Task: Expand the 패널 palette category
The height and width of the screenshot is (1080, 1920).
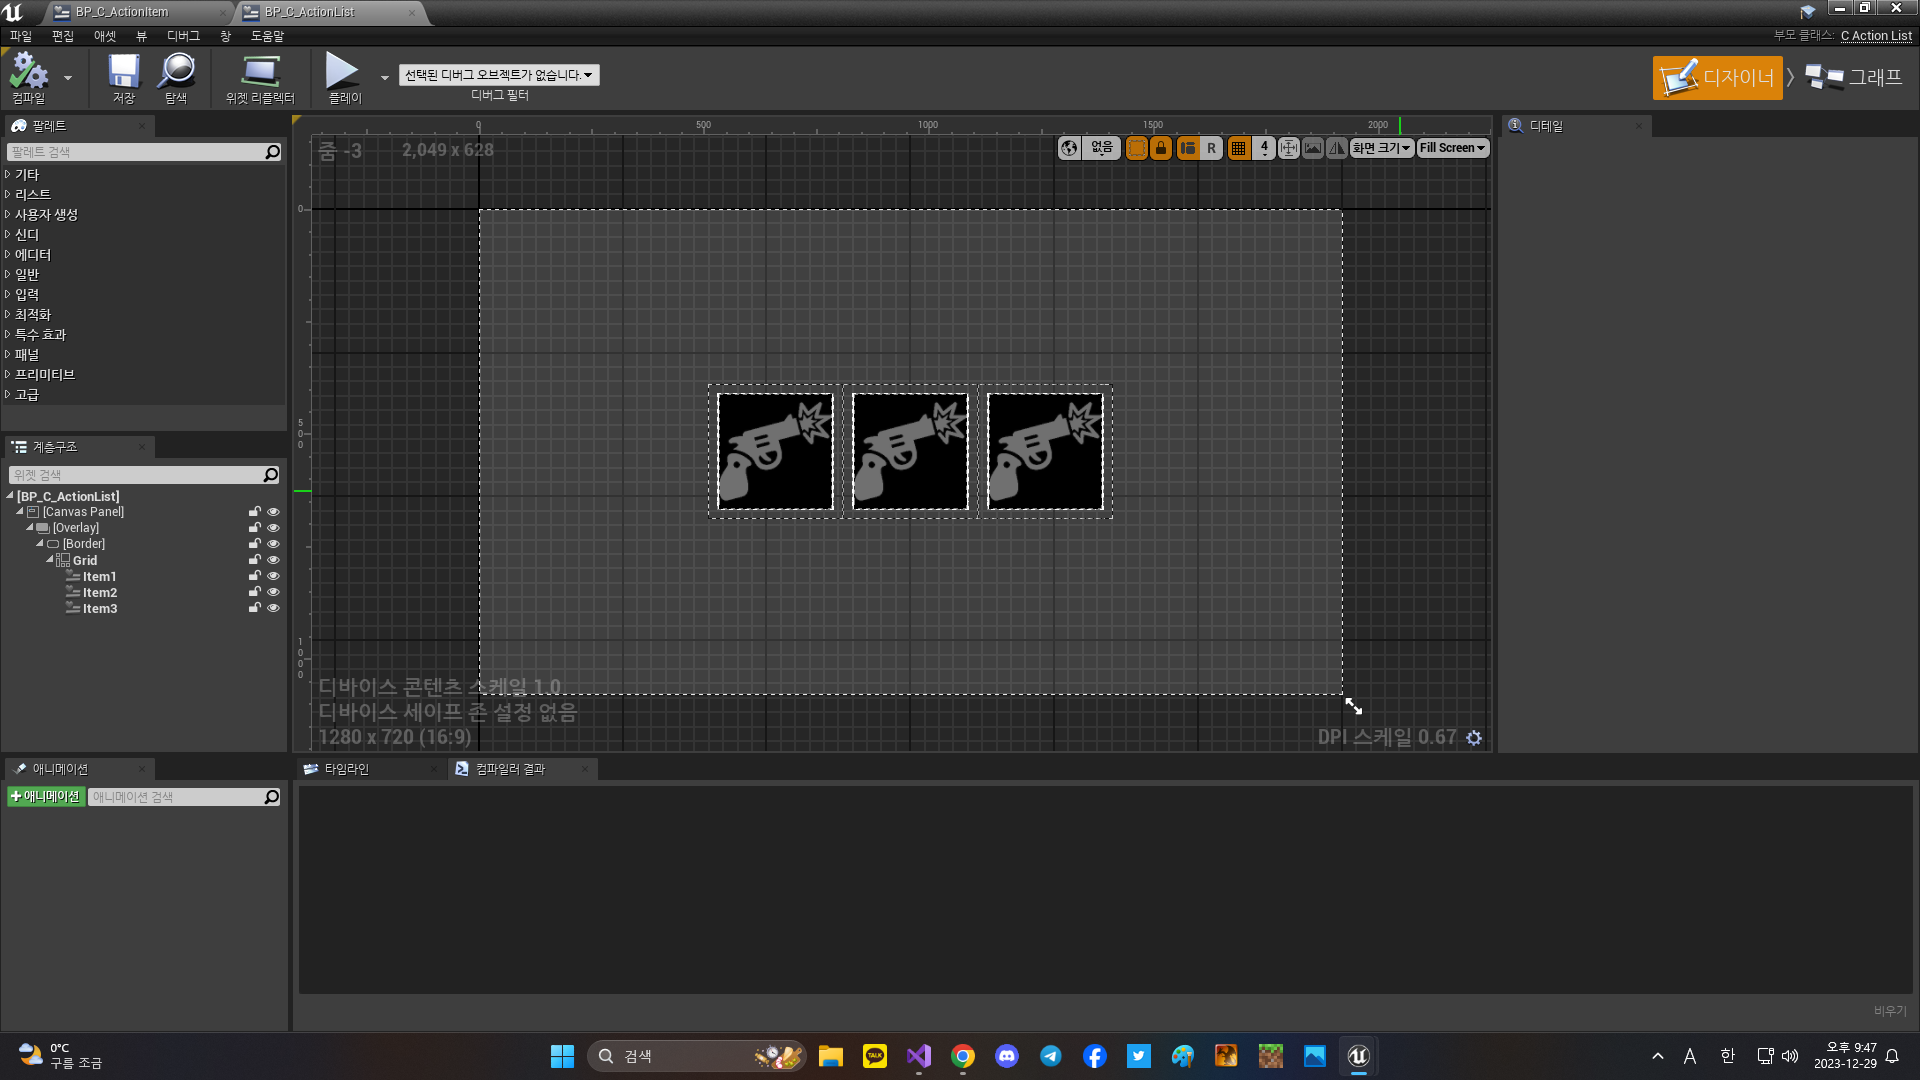Action: pos(27,354)
